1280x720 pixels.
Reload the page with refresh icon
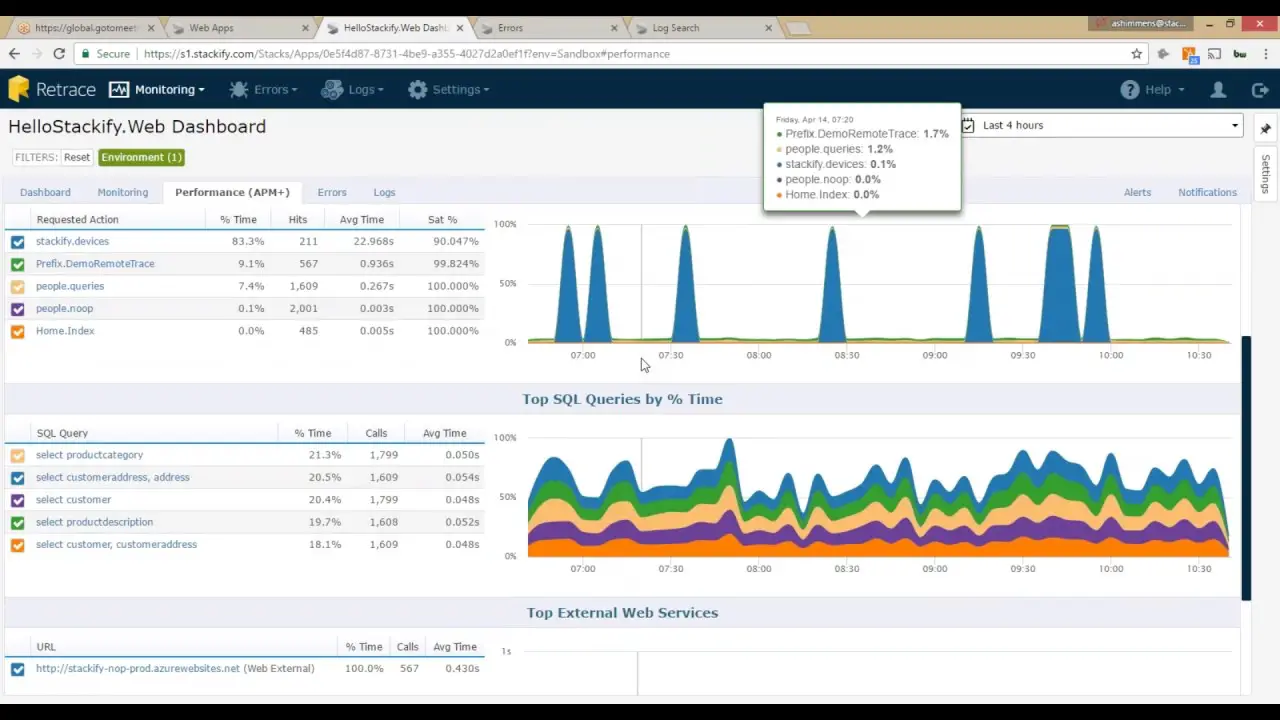pos(59,53)
